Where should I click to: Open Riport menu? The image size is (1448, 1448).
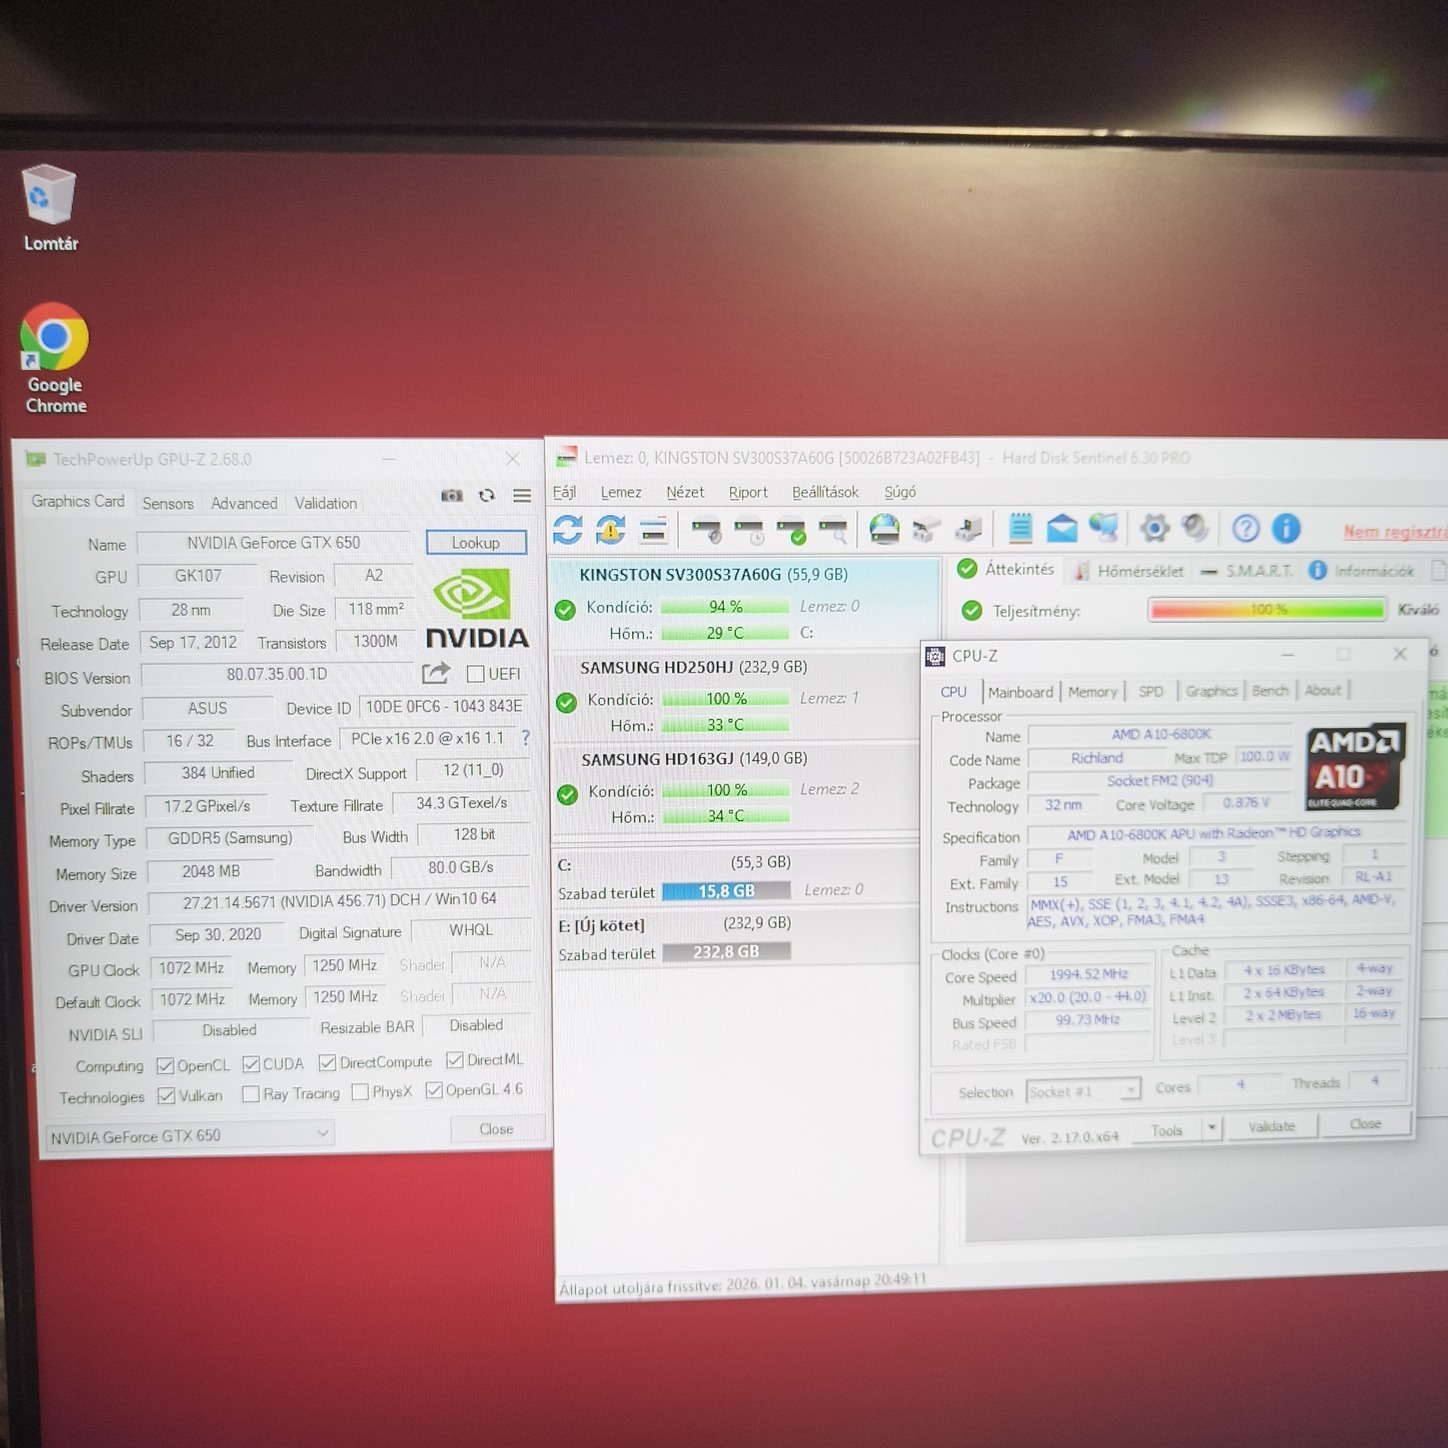(748, 492)
